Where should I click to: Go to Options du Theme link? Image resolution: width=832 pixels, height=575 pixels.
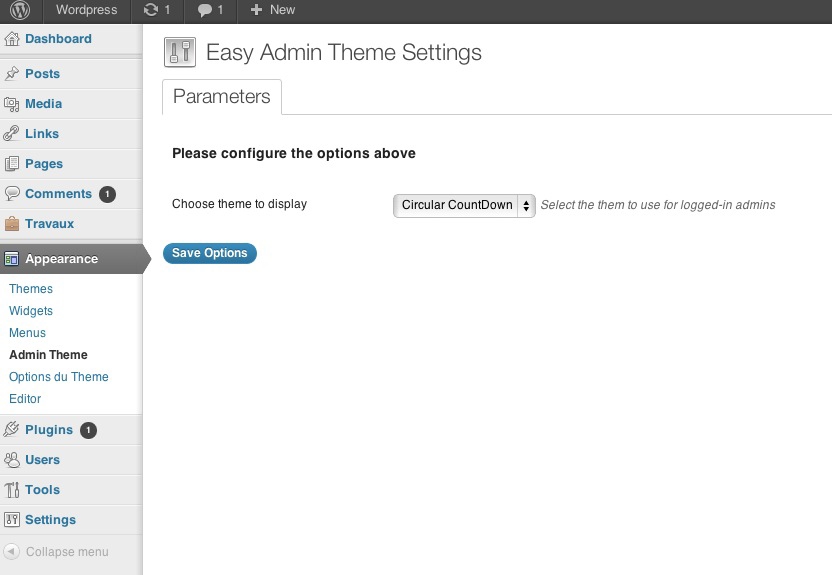click(59, 377)
